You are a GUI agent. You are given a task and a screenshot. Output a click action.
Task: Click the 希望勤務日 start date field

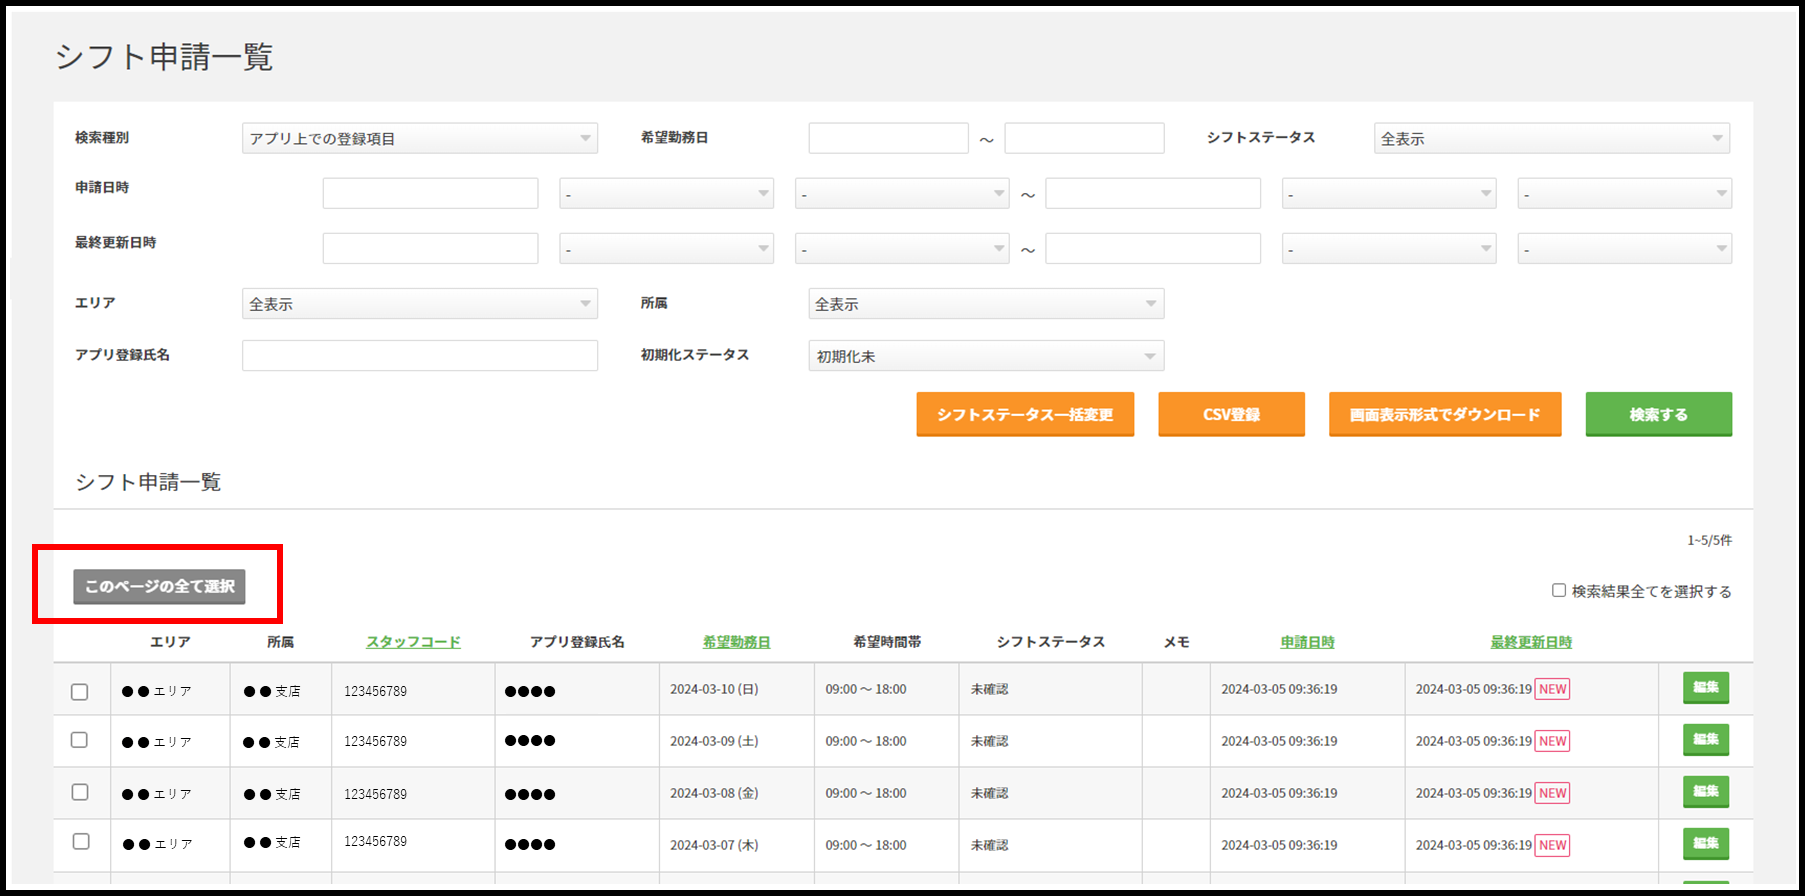pos(888,138)
